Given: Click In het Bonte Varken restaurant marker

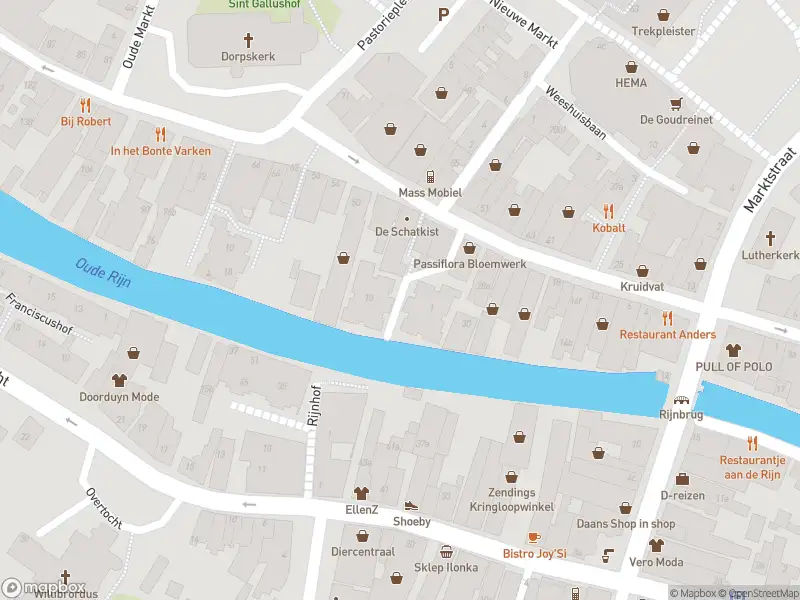Looking at the screenshot, I should click(x=160, y=135).
